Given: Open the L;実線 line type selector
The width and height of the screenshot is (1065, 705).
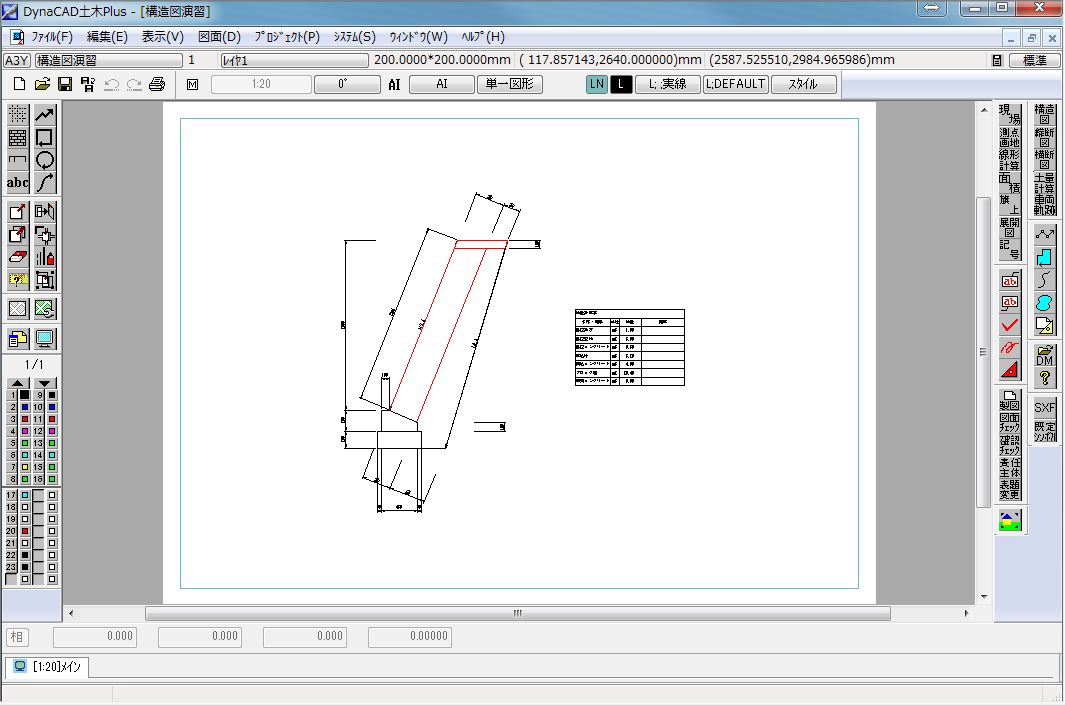Looking at the screenshot, I should (667, 84).
